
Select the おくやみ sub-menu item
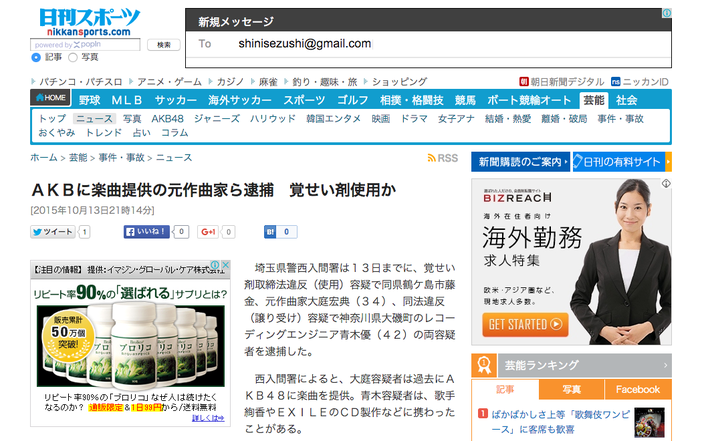[x=56, y=133]
